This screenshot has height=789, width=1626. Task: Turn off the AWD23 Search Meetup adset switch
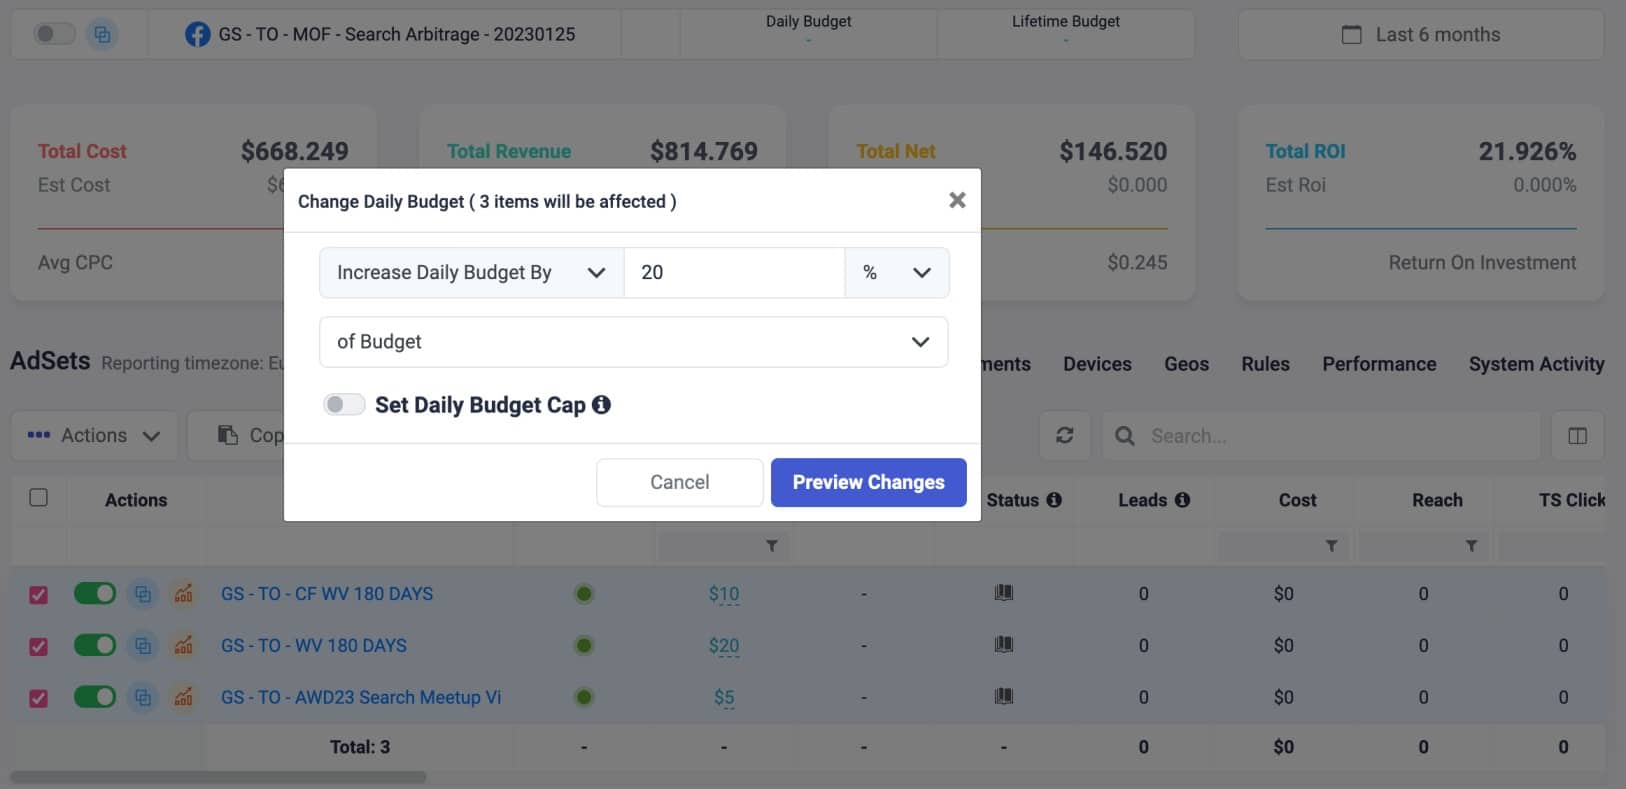(x=95, y=697)
